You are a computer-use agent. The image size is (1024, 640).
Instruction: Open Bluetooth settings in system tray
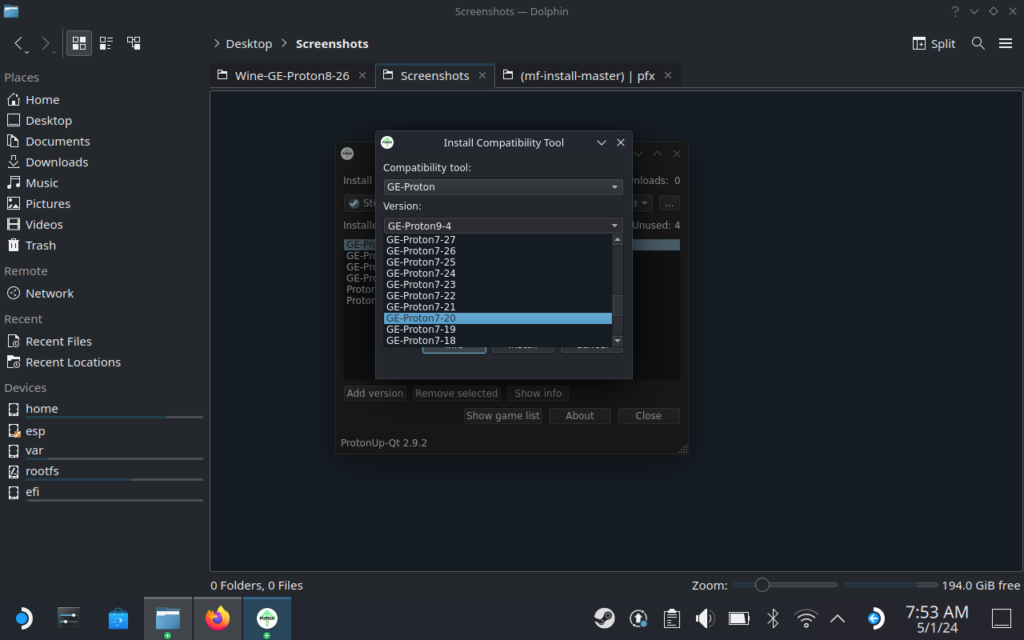[773, 618]
